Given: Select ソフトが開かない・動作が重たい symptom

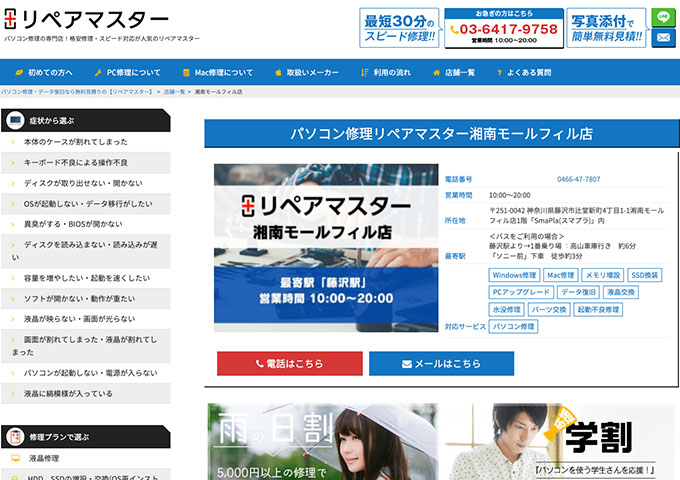Looking at the screenshot, I should (x=85, y=299).
